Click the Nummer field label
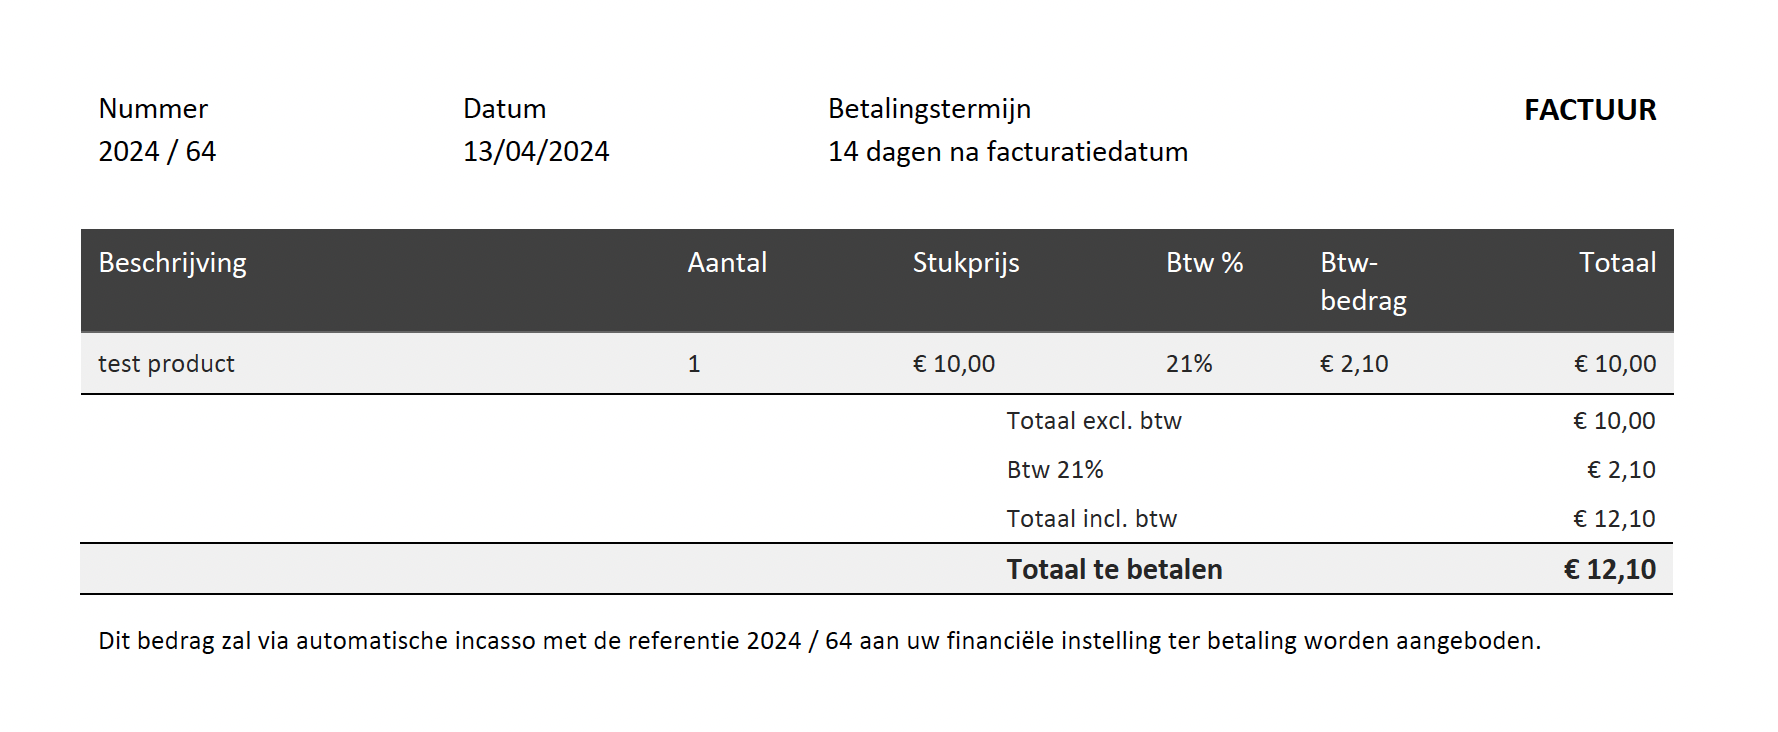The height and width of the screenshot is (732, 1778). tap(153, 109)
